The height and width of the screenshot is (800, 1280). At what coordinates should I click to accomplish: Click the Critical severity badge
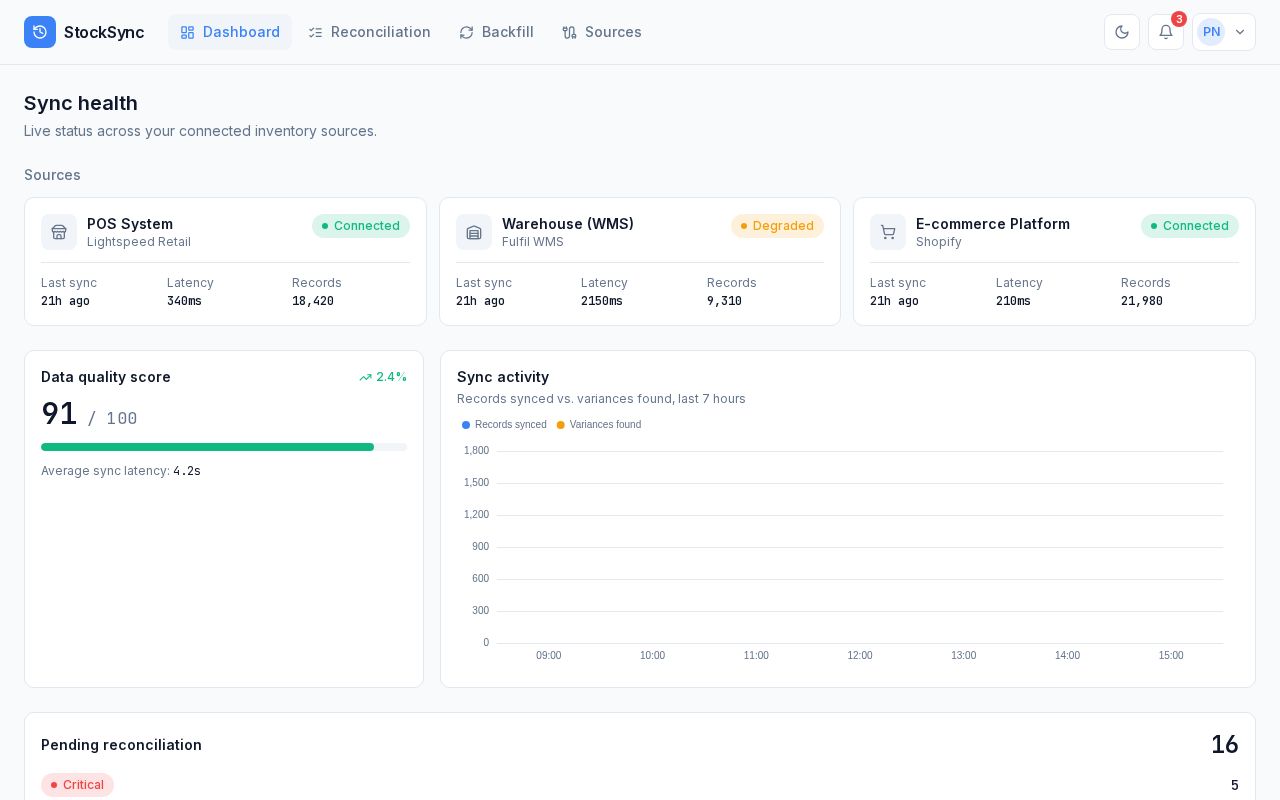(77, 785)
